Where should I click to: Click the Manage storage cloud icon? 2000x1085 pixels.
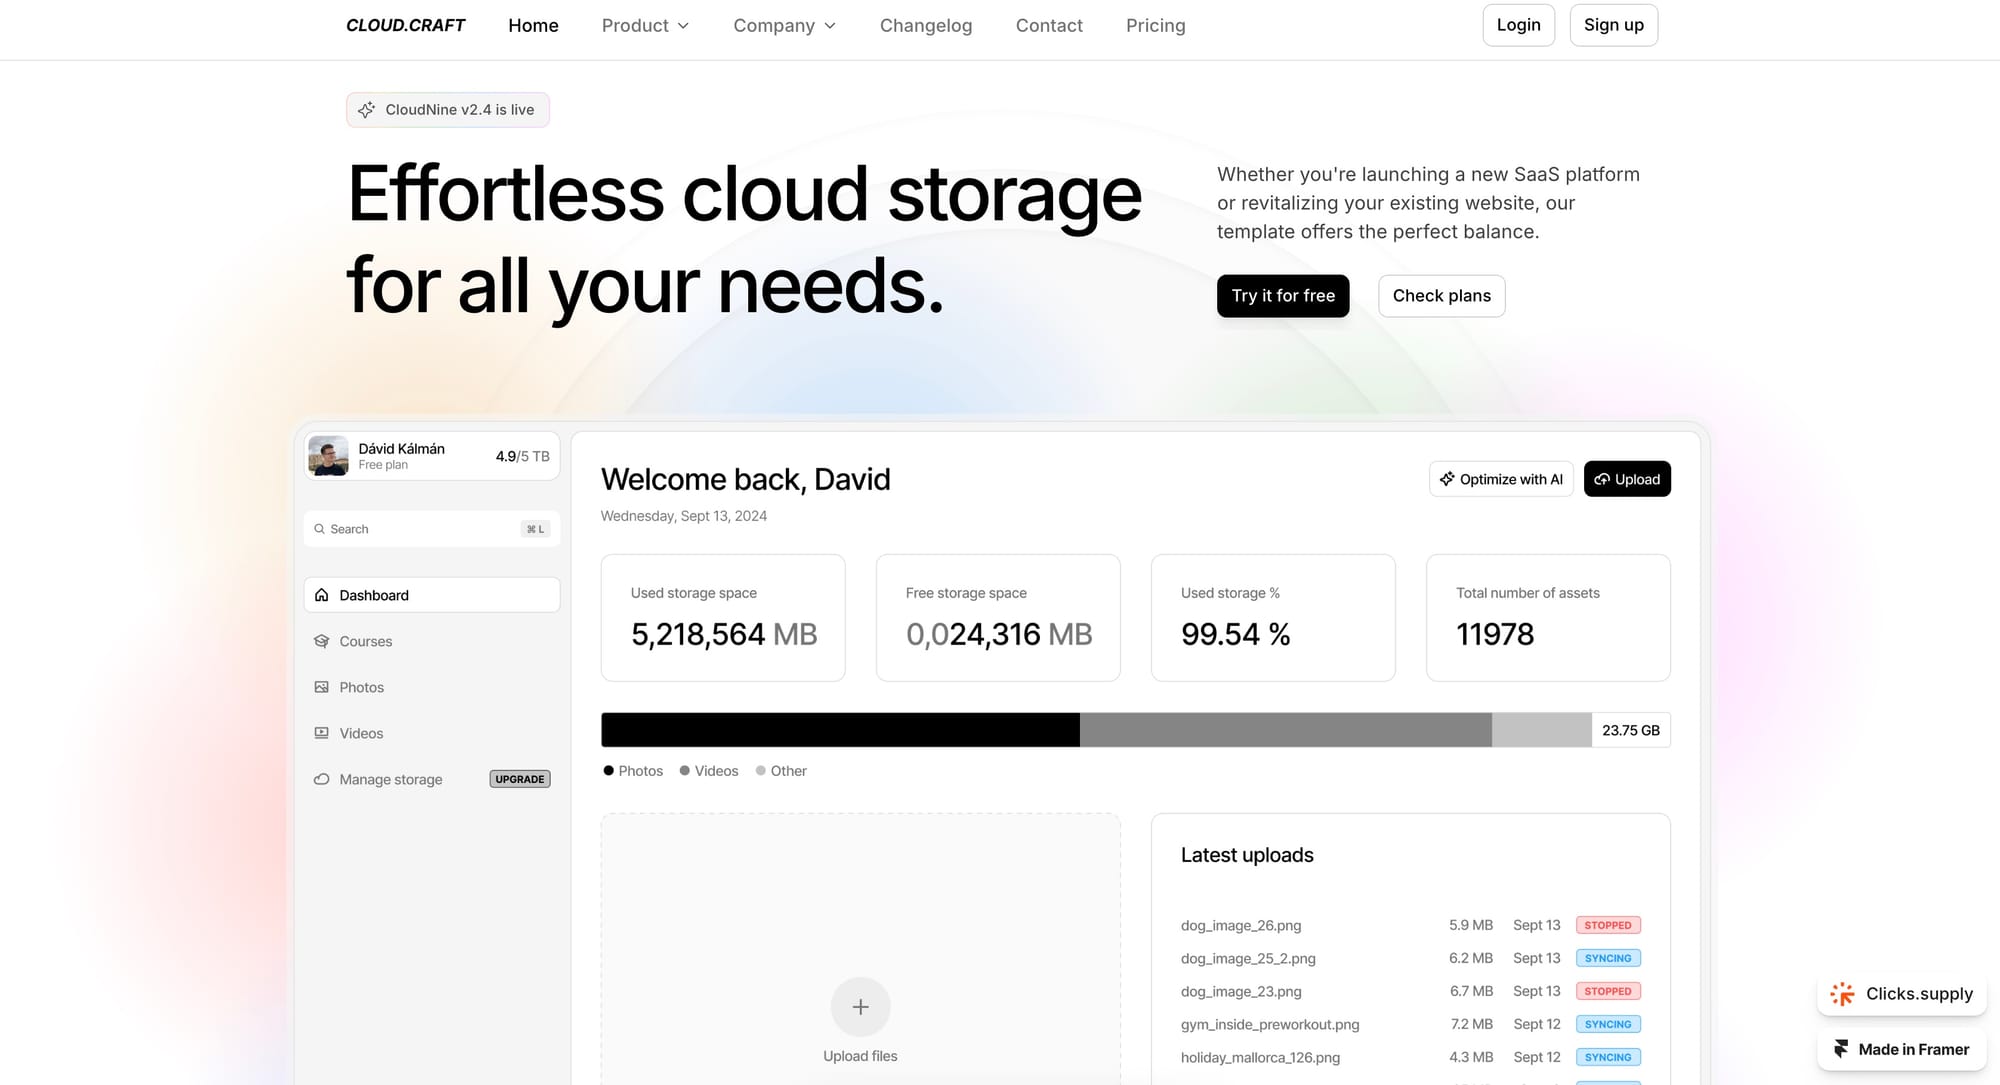point(321,779)
